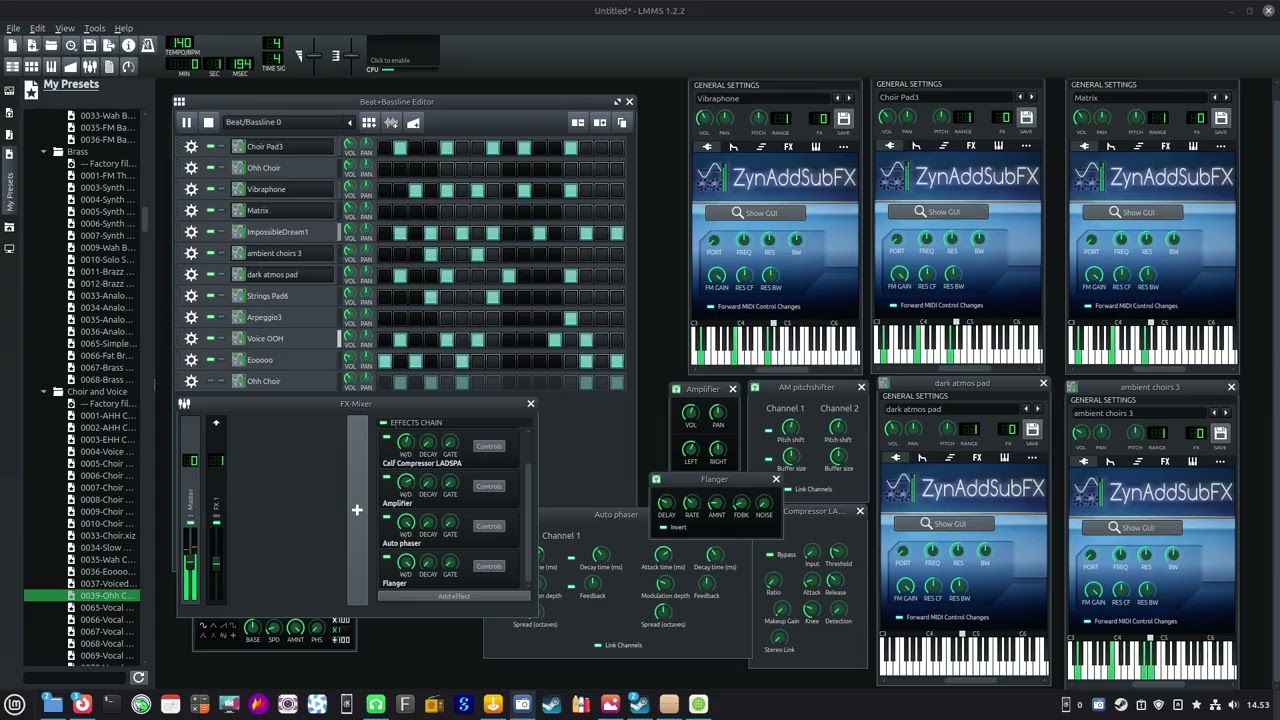
Task: Collapse the Brass folder in presets
Action: pos(44,152)
